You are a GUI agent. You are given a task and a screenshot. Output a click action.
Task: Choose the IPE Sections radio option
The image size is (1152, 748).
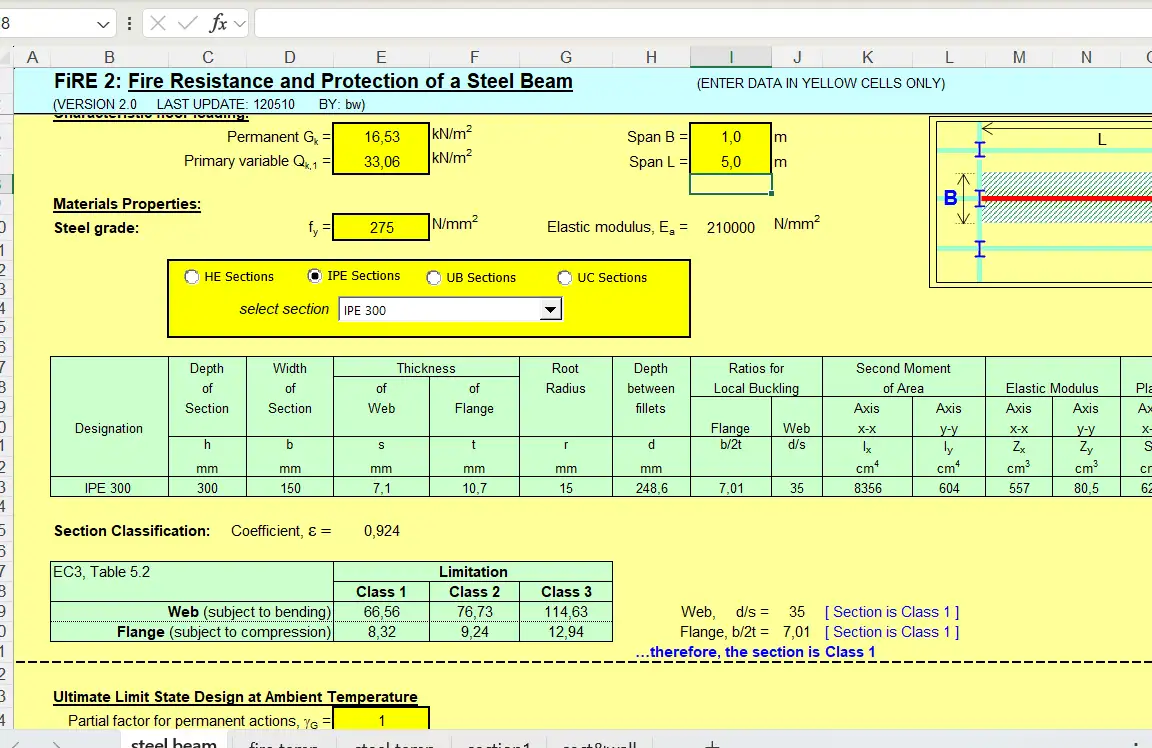(x=315, y=276)
